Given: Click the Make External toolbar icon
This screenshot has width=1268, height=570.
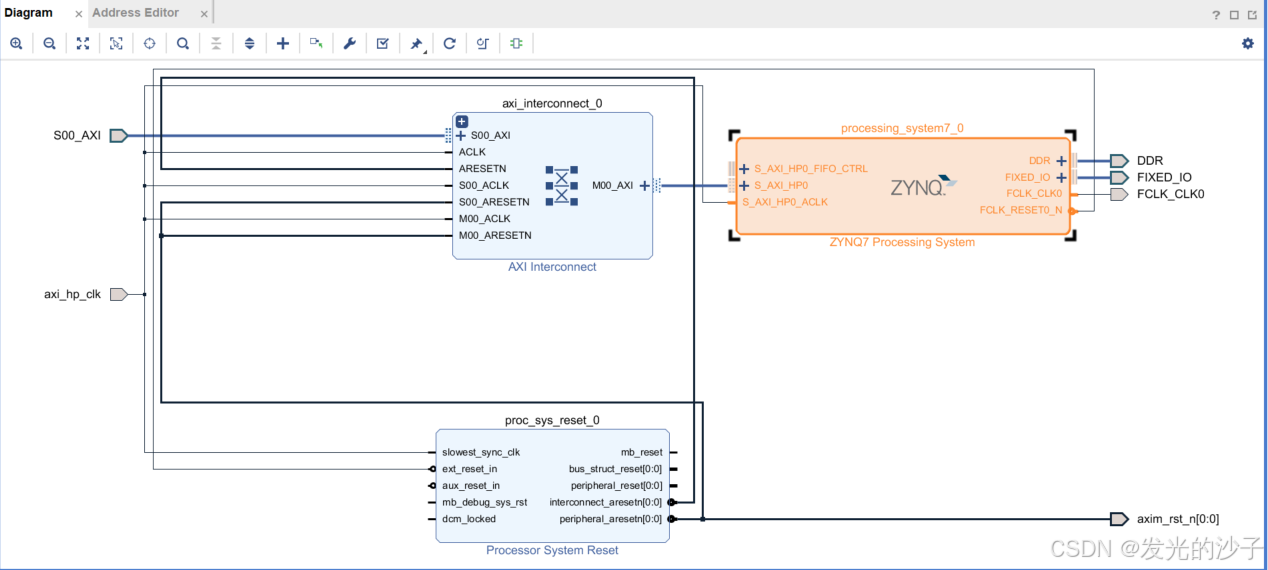Looking at the screenshot, I should click(x=316, y=43).
